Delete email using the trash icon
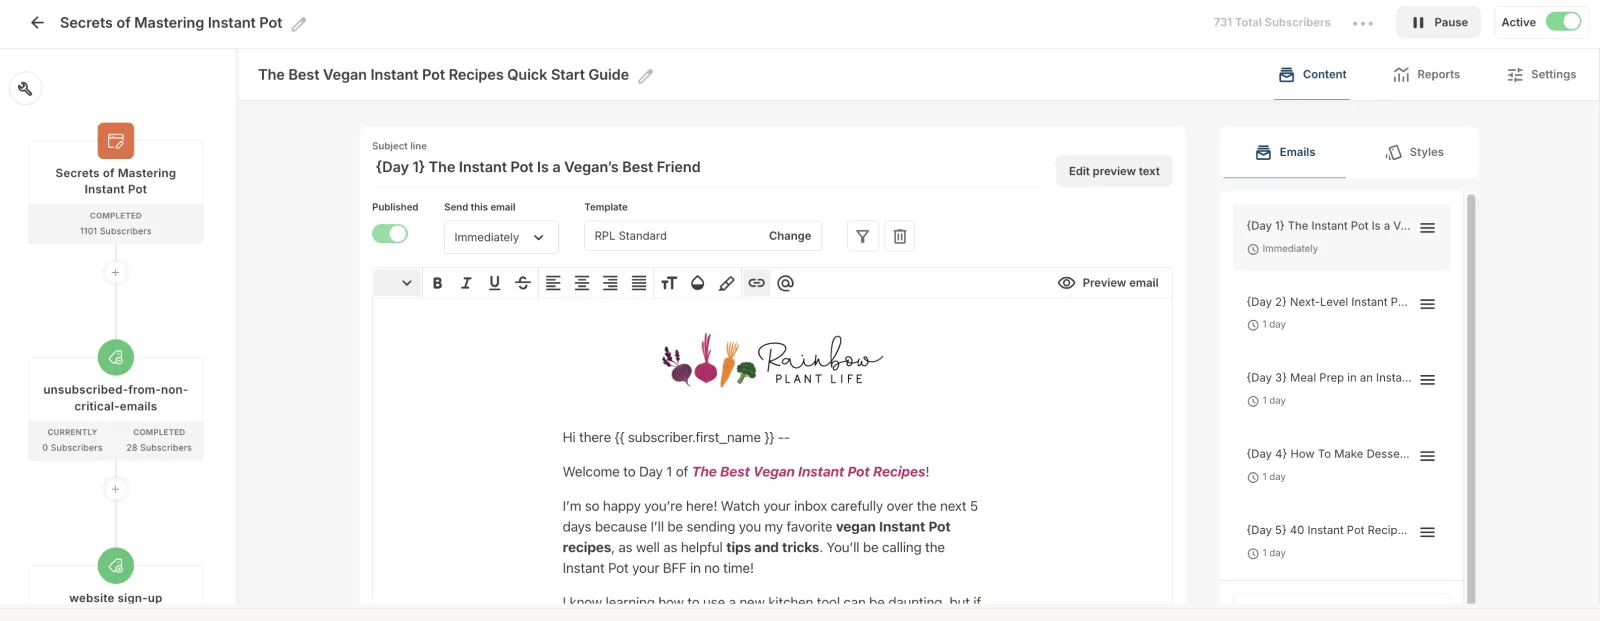 tap(900, 236)
